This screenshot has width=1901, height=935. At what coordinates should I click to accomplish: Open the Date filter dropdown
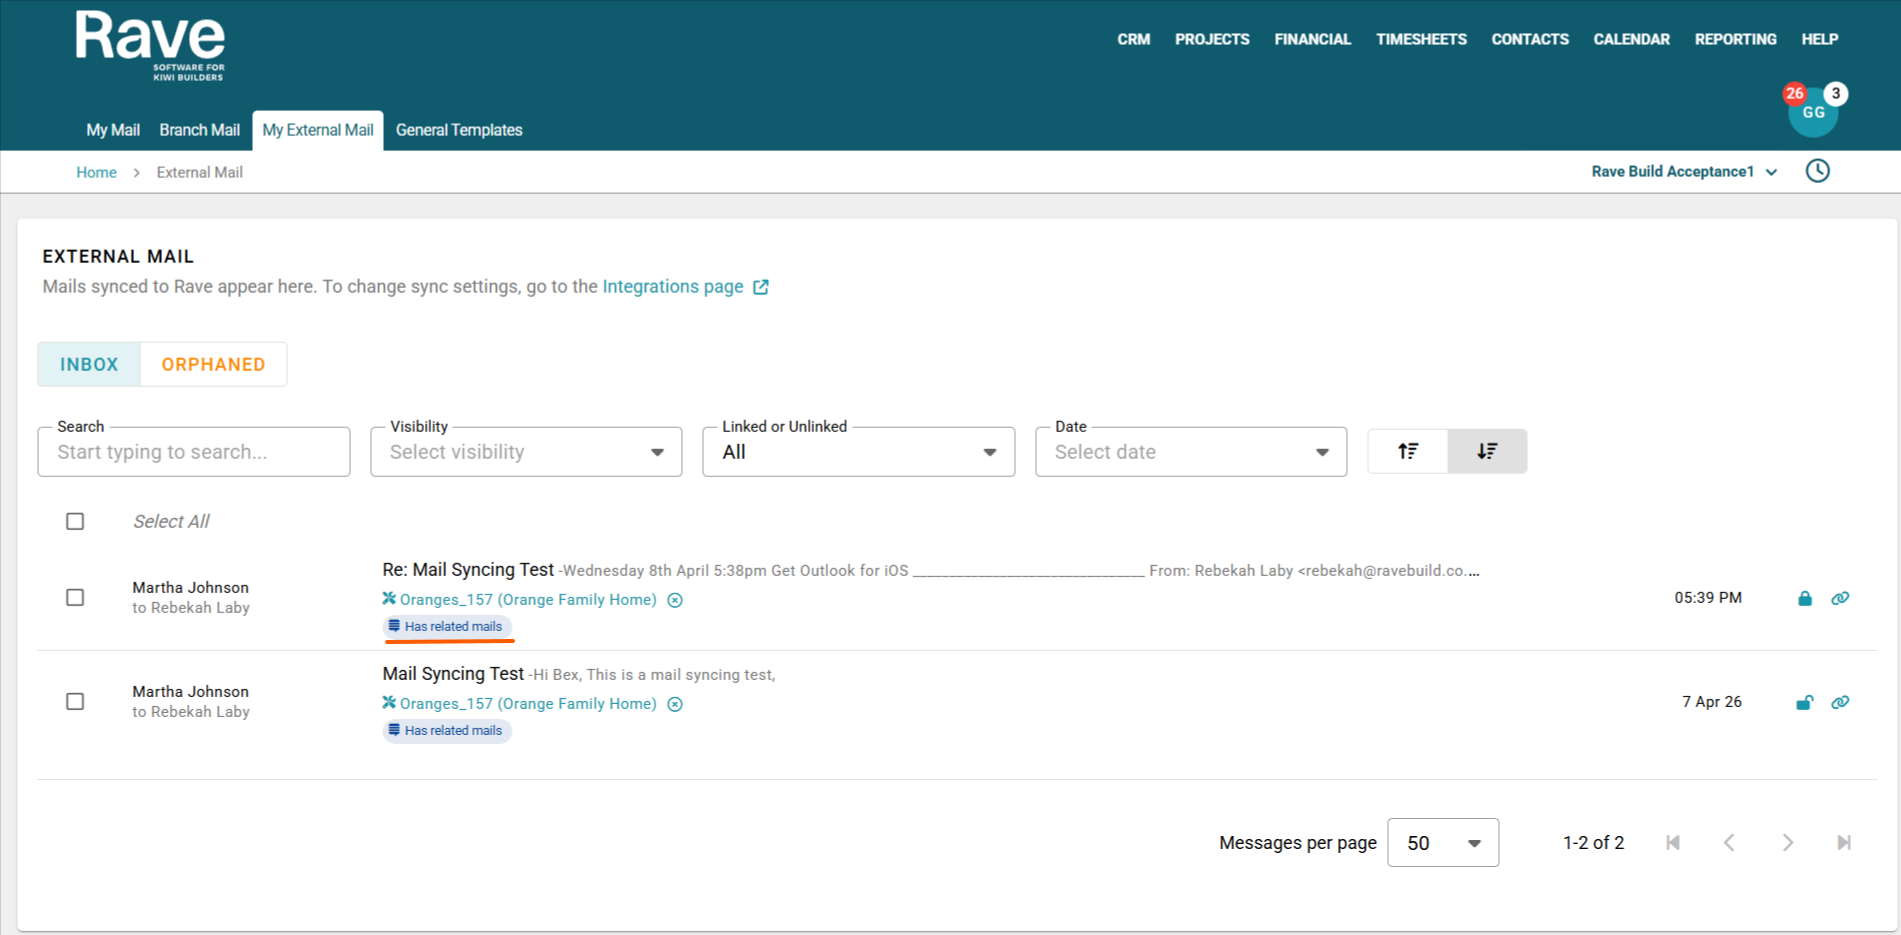pos(1191,452)
